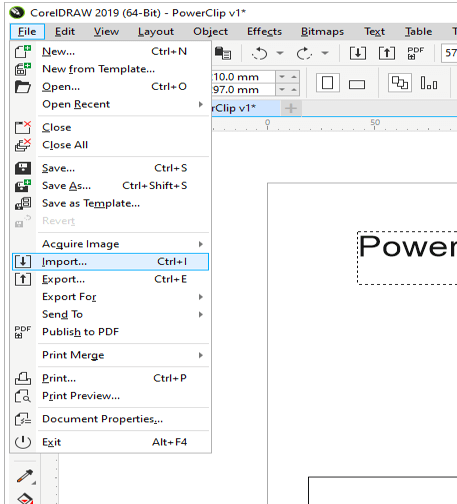Viewport: 457px width, 504px height.
Task: Set landscape page orientation
Action: pos(357,84)
